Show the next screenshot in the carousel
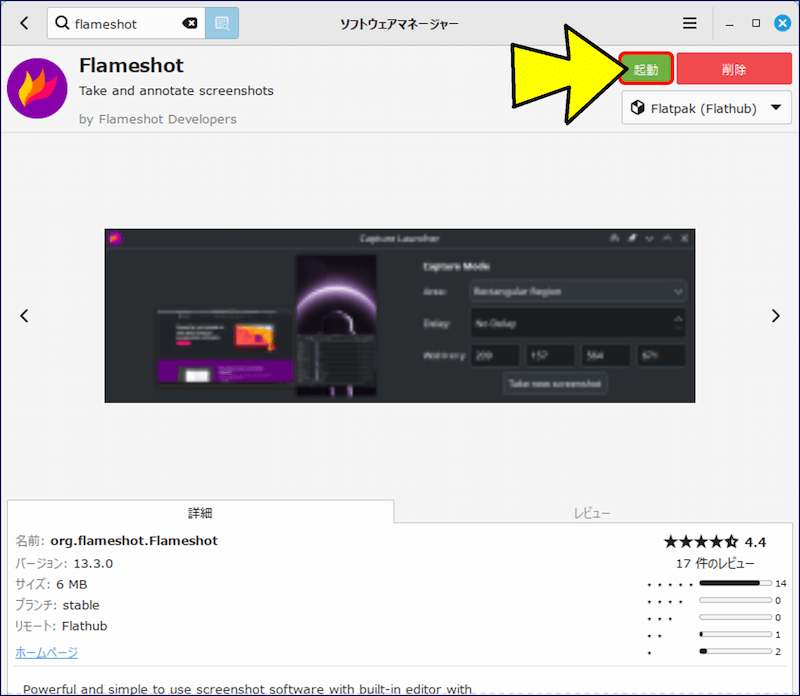Image resolution: width=800 pixels, height=696 pixels. pos(775,316)
